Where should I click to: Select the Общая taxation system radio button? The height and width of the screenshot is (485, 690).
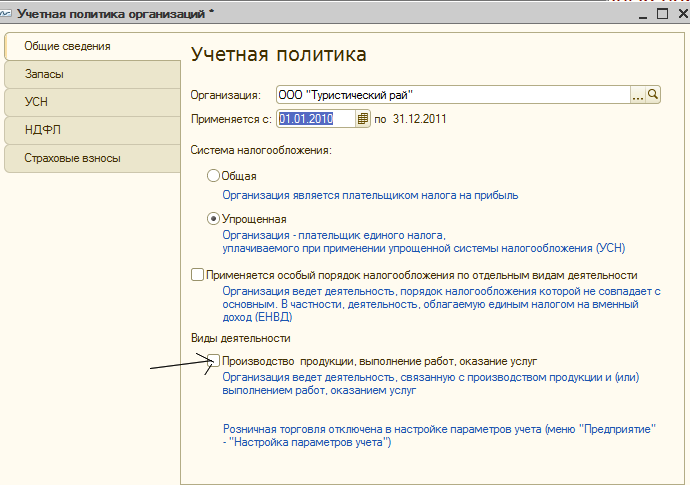point(213,176)
